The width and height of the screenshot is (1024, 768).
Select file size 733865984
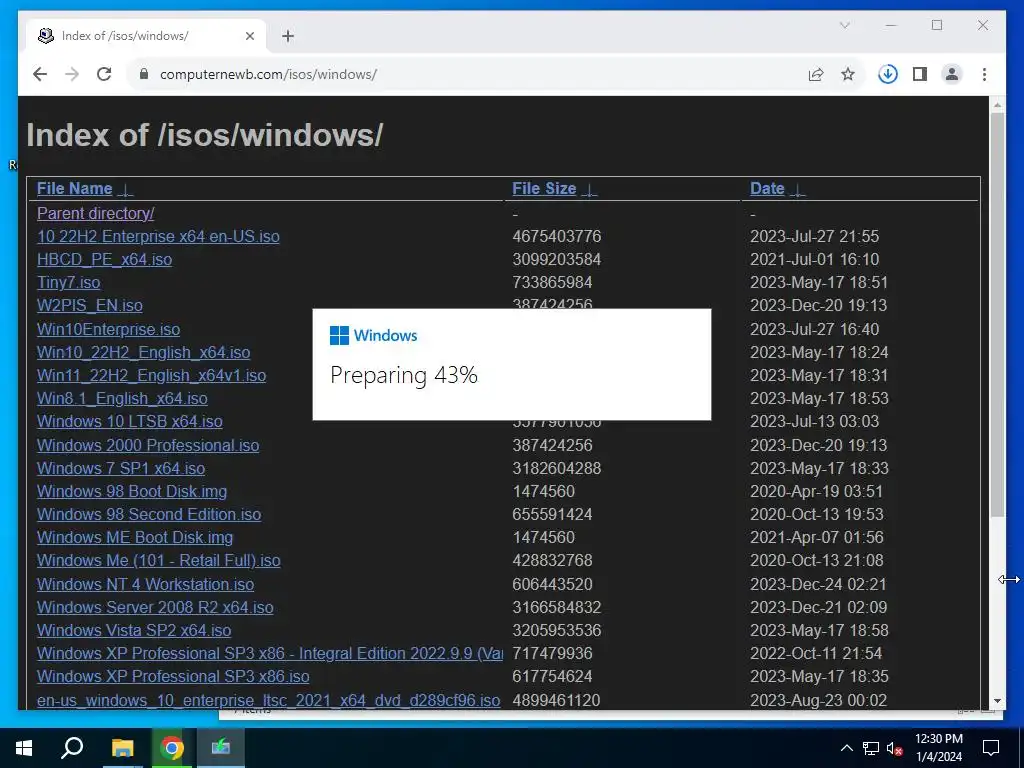coord(552,282)
